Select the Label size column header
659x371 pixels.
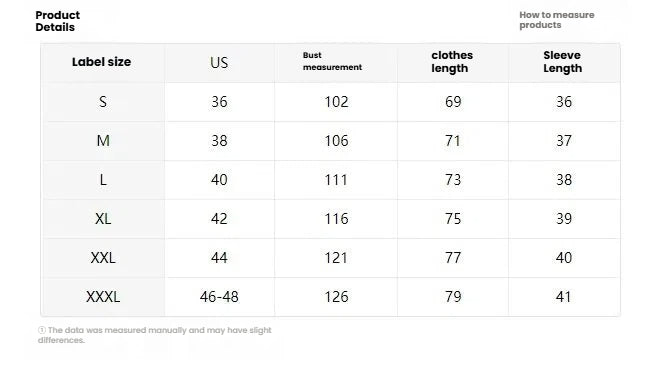[x=101, y=62]
